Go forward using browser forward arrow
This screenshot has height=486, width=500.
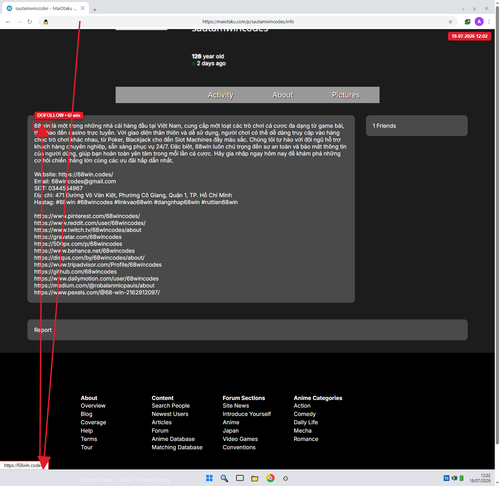click(19, 22)
